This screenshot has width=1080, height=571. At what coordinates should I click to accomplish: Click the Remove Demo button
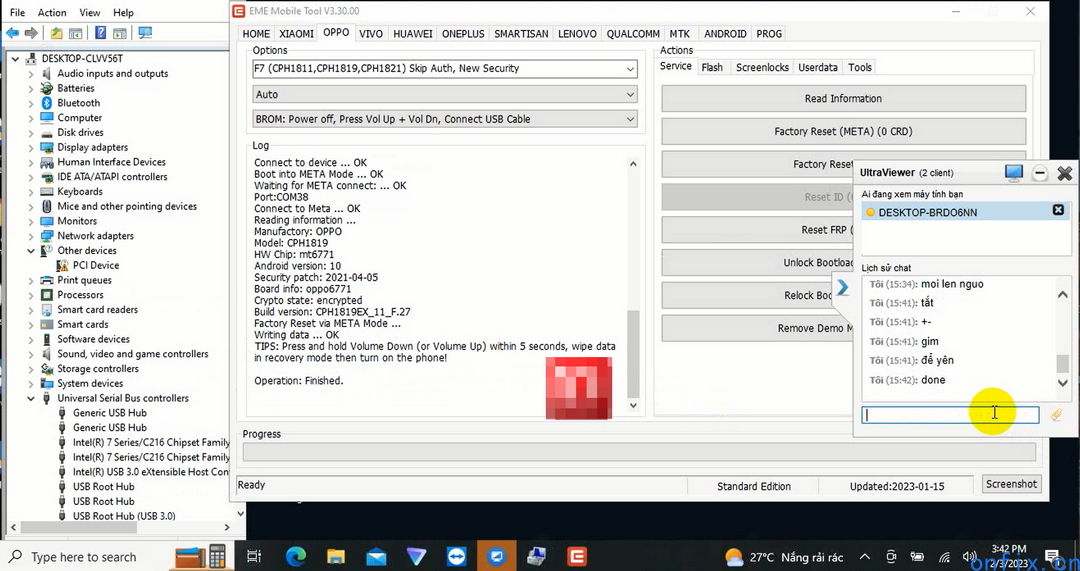(758, 329)
